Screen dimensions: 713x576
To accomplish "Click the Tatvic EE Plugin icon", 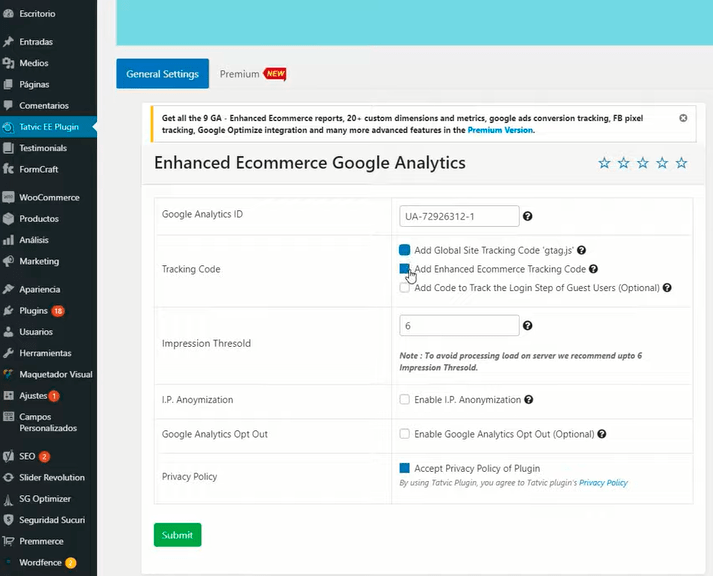I will pos(8,127).
